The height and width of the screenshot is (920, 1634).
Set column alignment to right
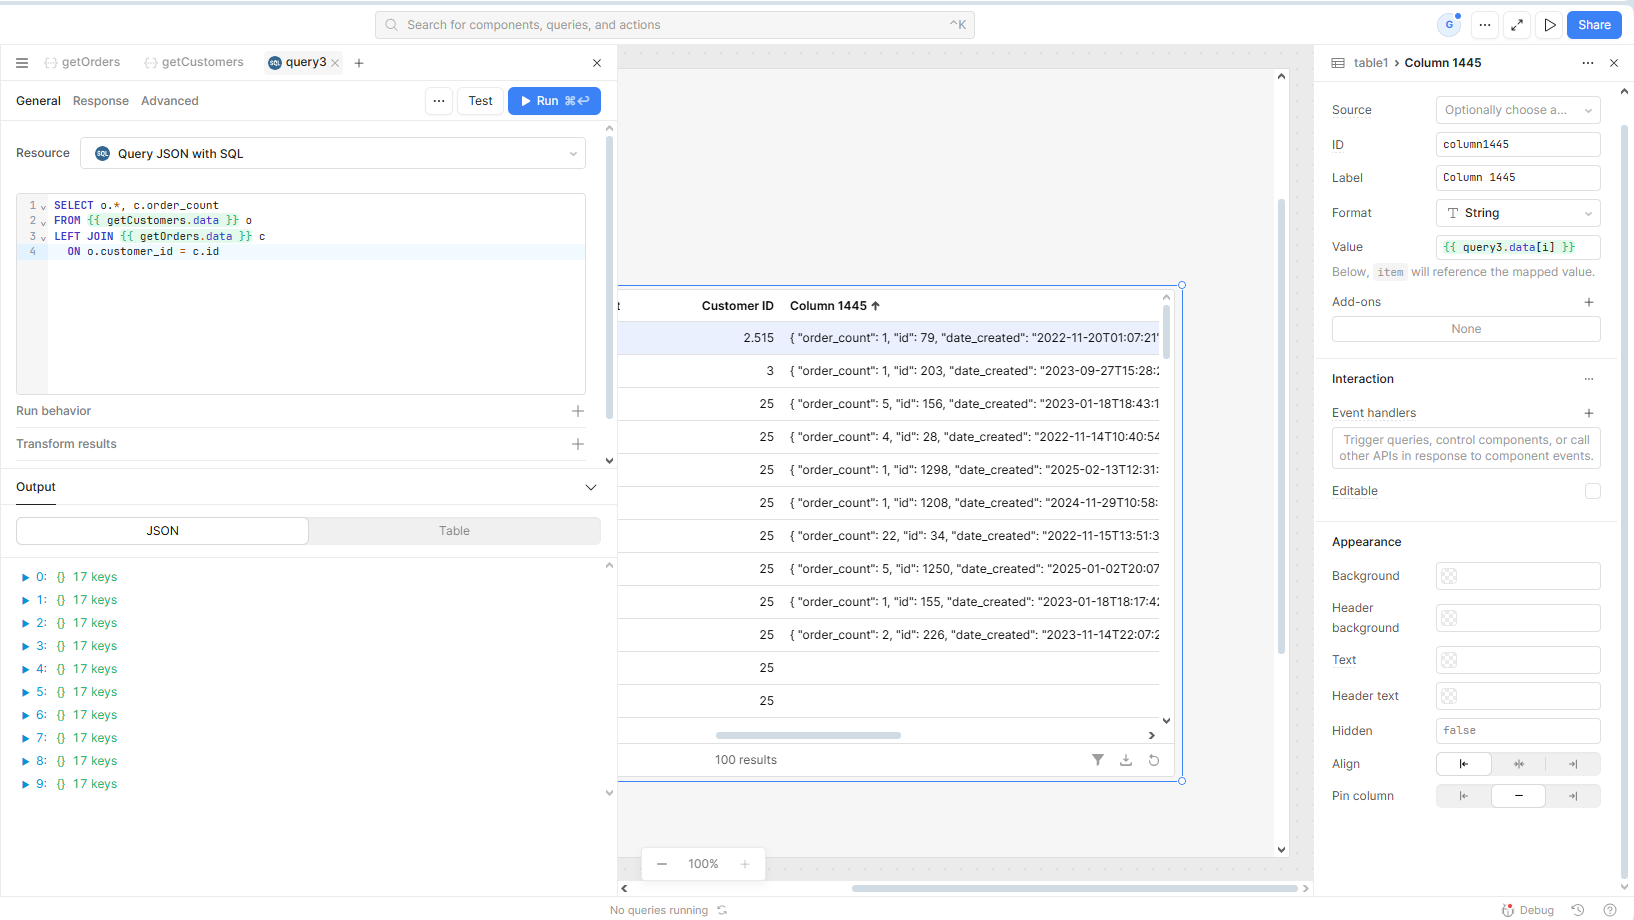[x=1572, y=764]
